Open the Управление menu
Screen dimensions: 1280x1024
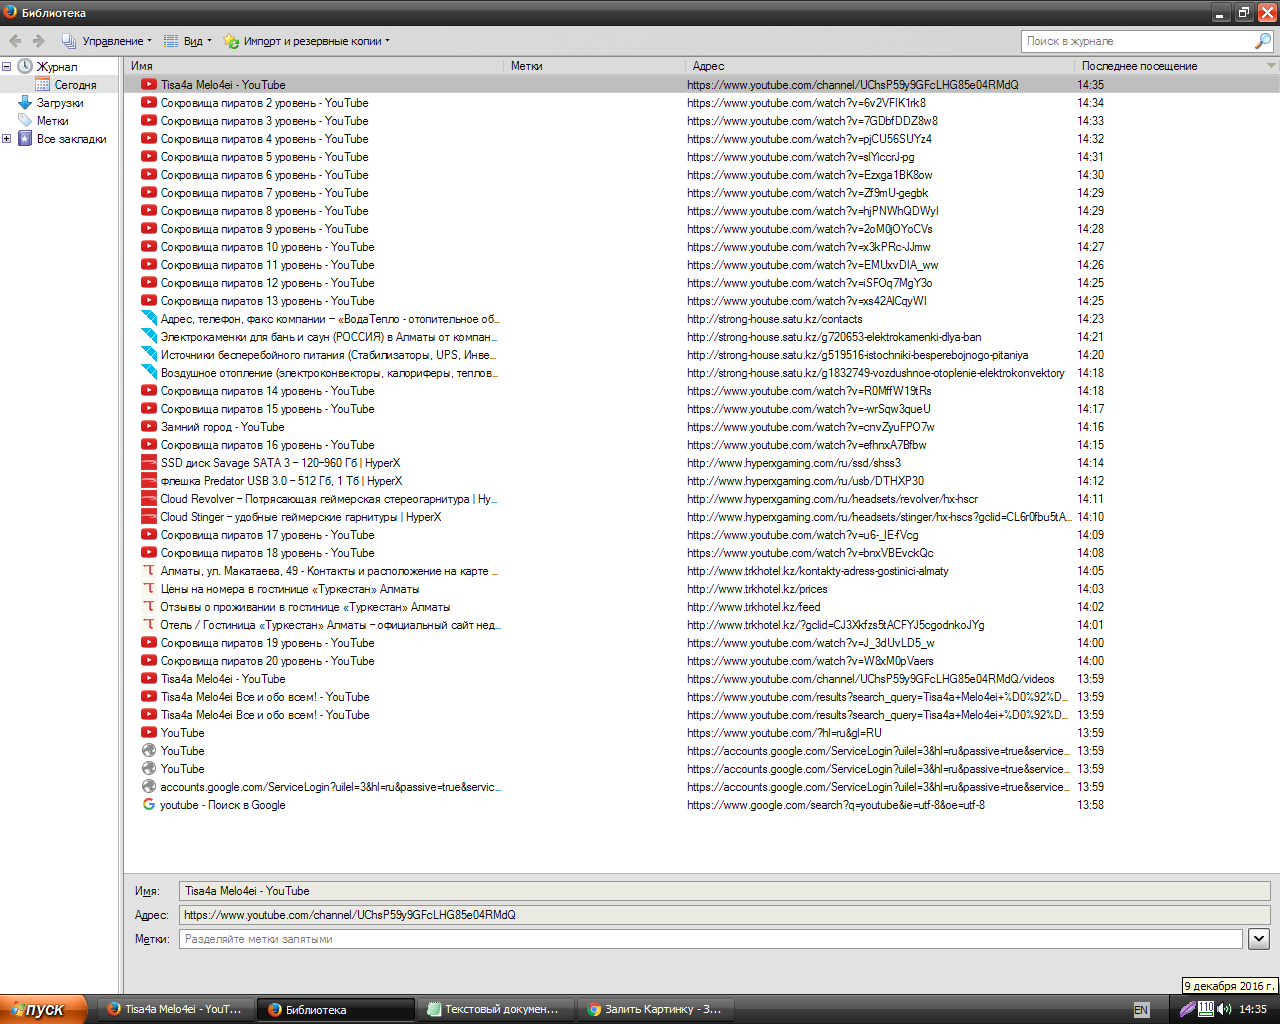[107, 41]
